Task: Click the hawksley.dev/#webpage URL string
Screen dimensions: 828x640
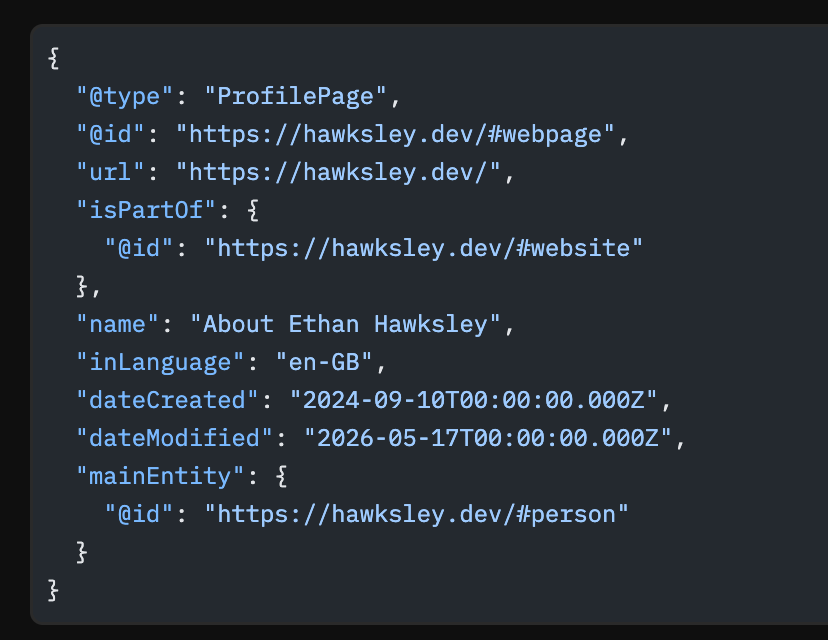Action: [x=396, y=135]
